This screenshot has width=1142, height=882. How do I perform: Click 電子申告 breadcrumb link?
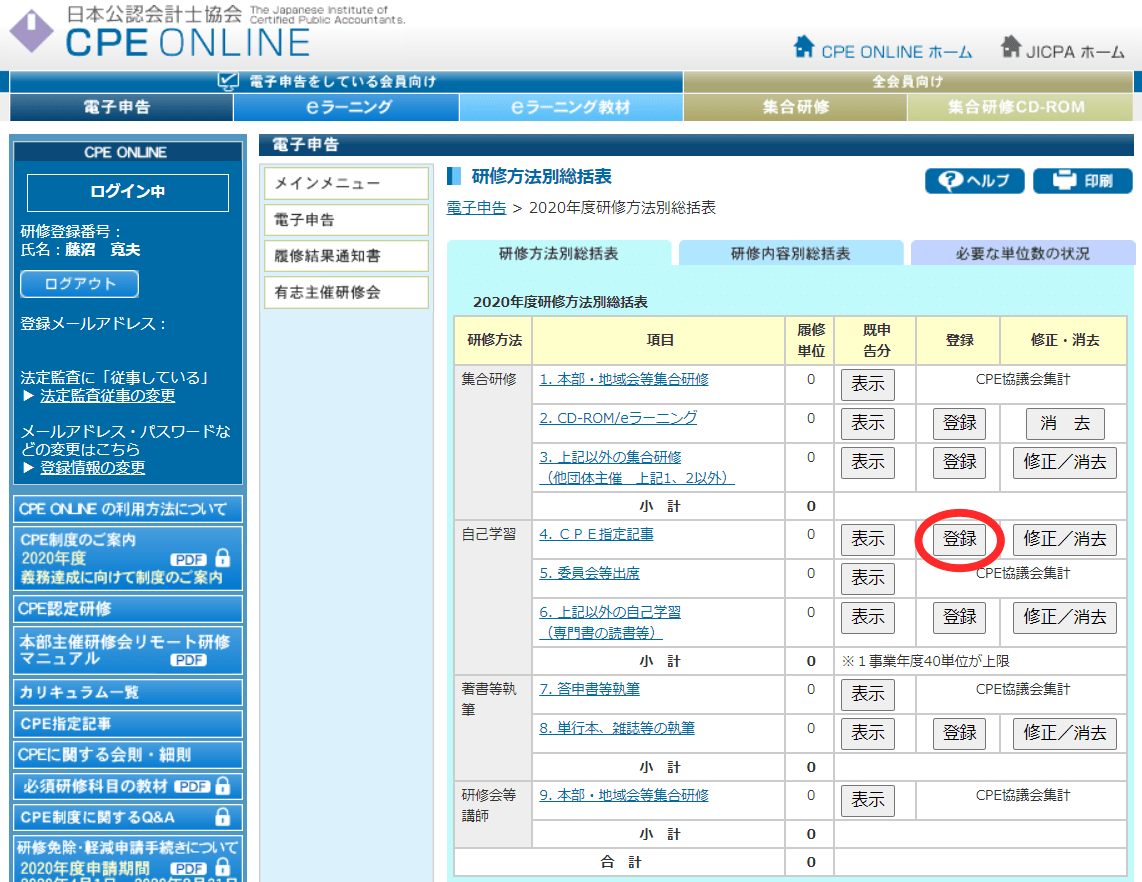tap(476, 208)
